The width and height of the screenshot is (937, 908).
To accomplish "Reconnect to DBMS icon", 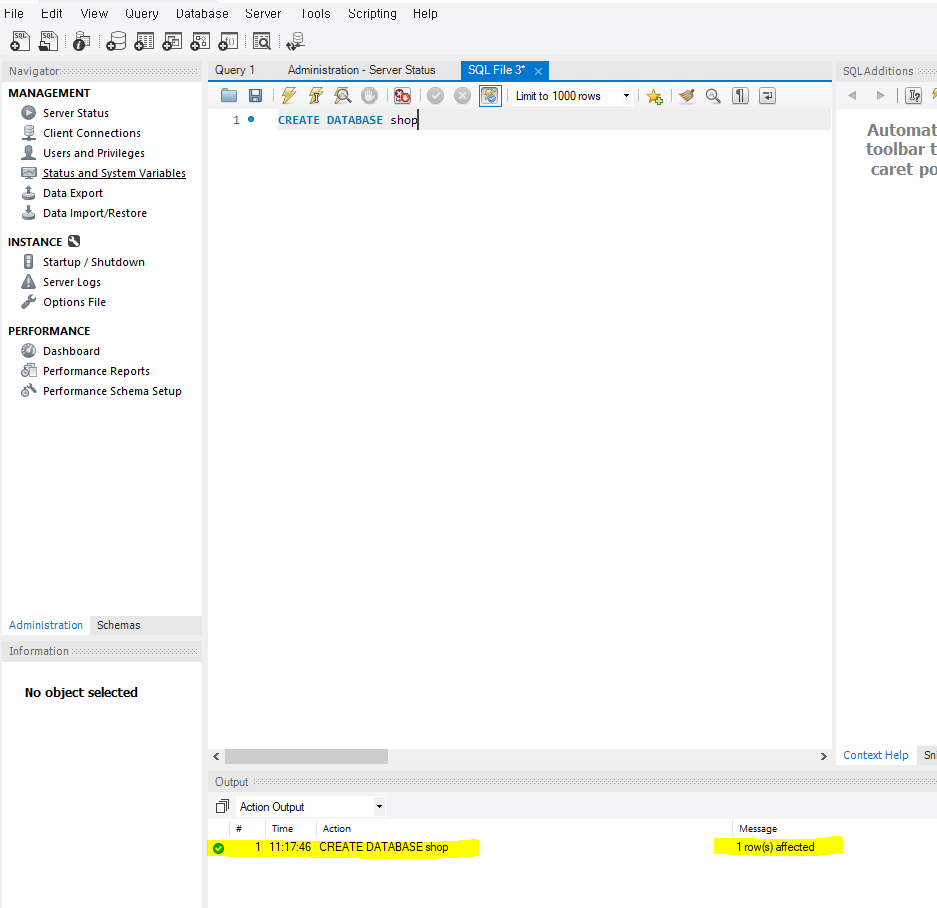I will (295, 41).
